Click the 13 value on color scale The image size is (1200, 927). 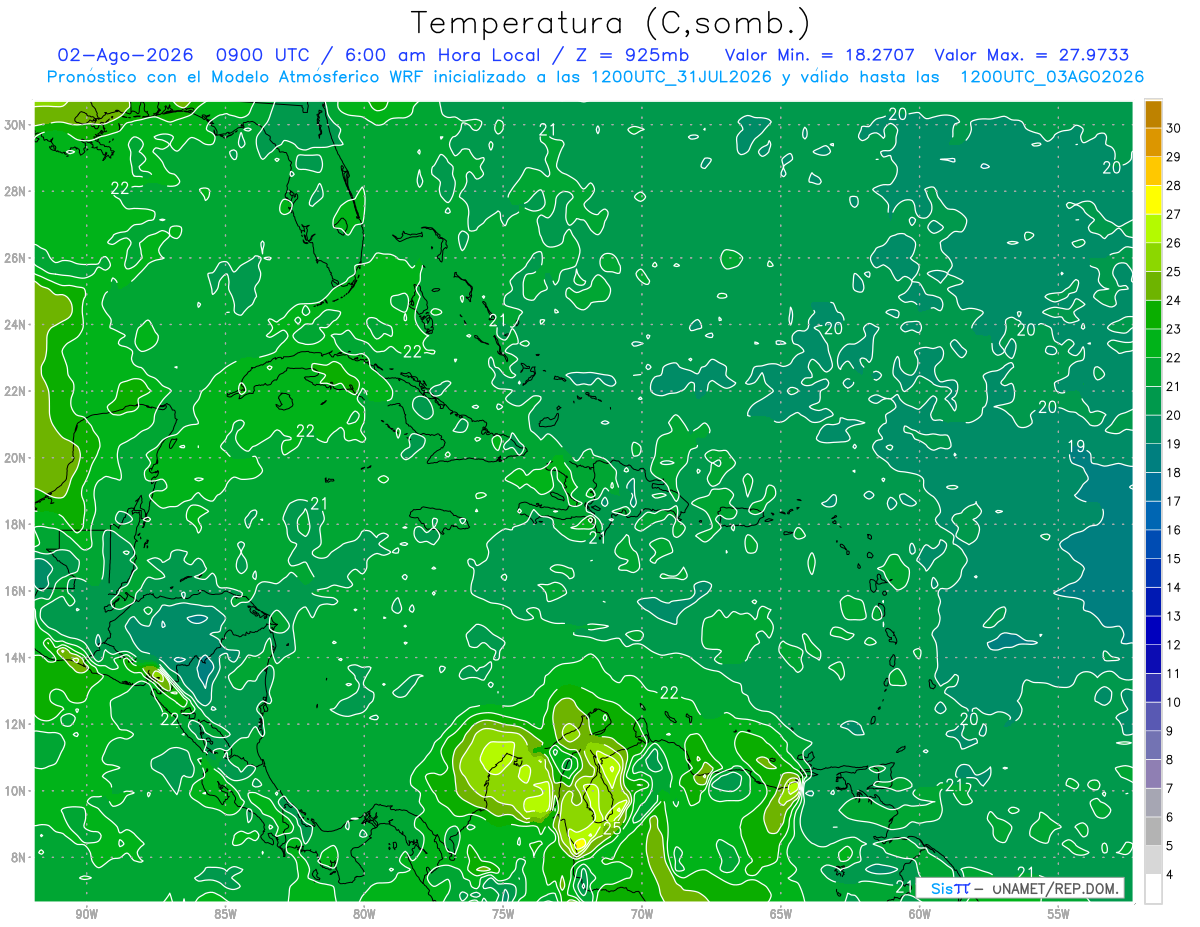tap(1173, 616)
